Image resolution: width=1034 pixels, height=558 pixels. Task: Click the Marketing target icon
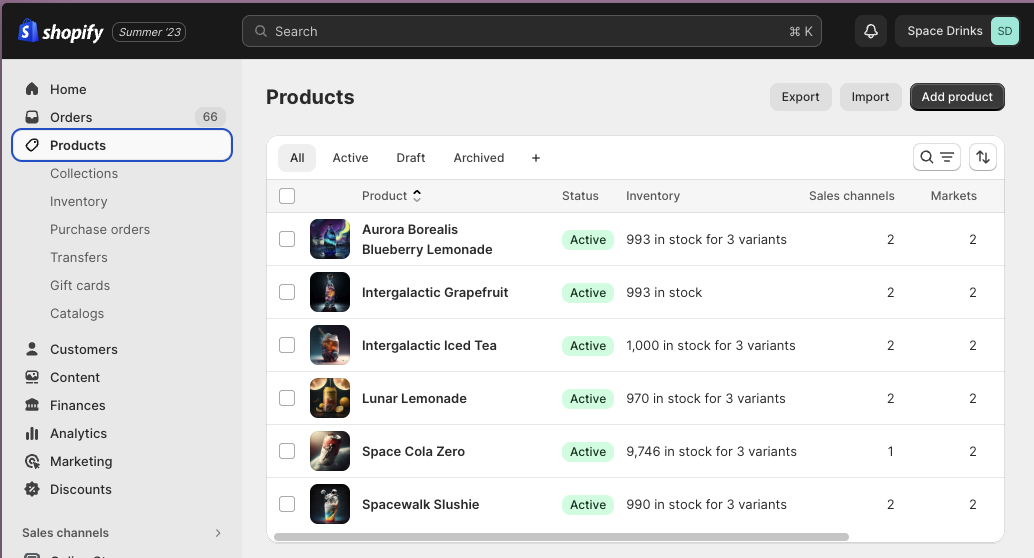point(32,461)
